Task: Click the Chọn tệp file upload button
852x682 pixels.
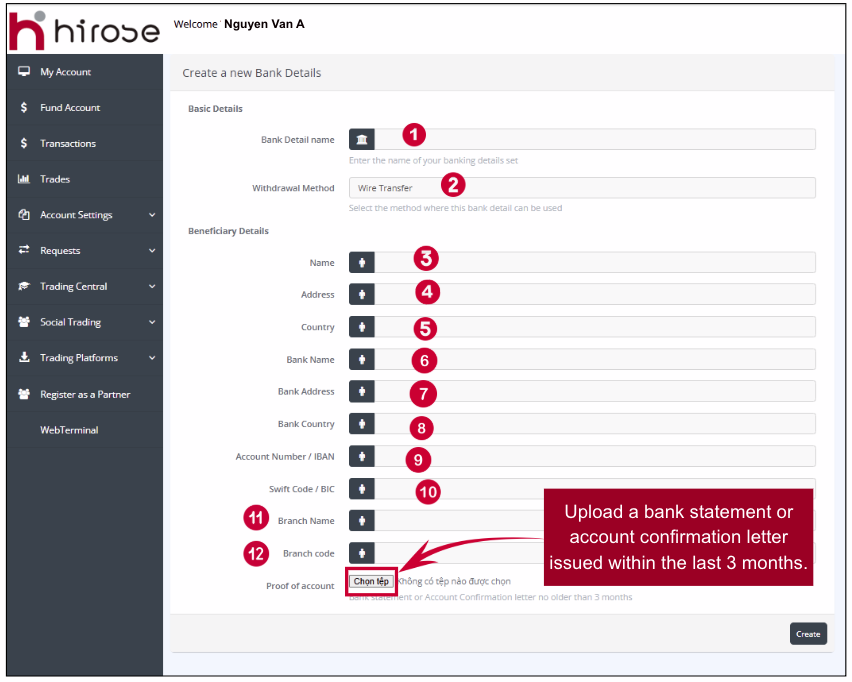Action: 371,581
